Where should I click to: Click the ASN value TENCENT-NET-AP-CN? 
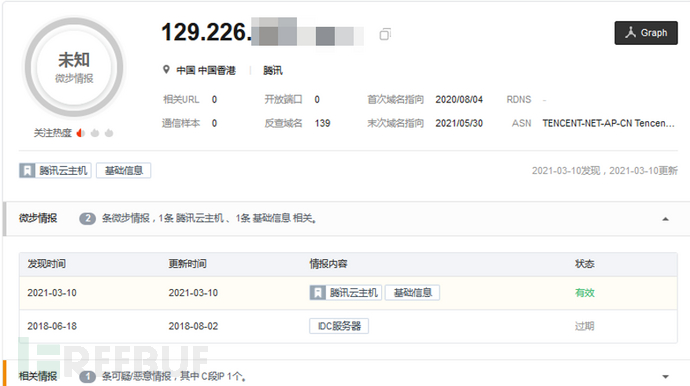(x=609, y=123)
